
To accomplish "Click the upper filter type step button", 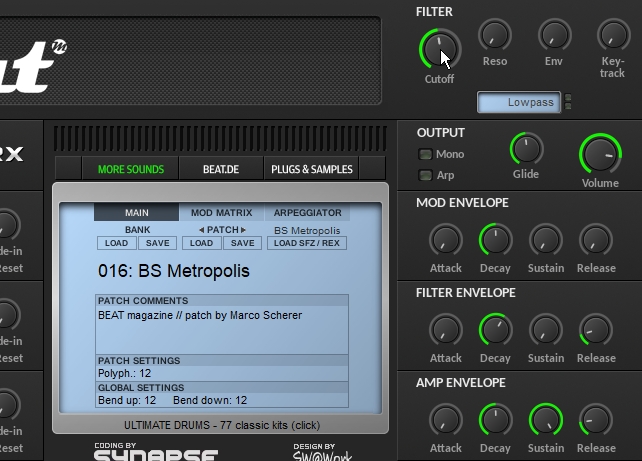I will click(x=569, y=98).
